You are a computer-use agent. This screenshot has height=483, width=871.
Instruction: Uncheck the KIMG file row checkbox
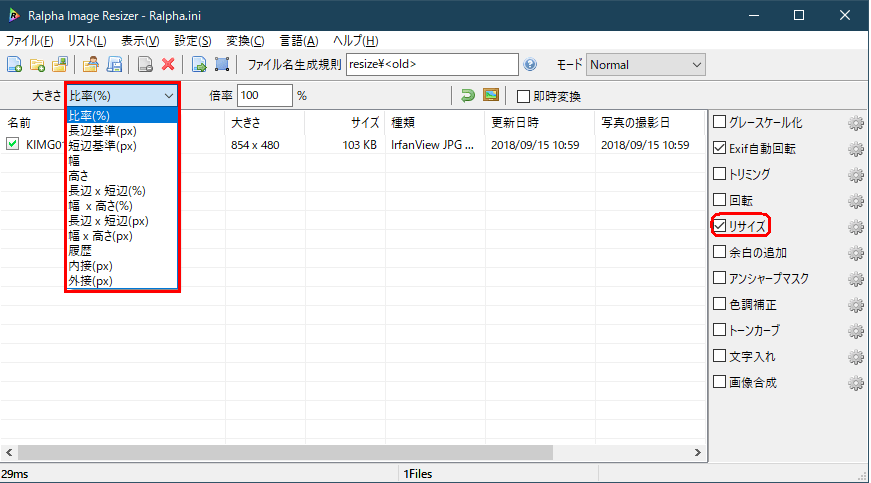(x=12, y=144)
